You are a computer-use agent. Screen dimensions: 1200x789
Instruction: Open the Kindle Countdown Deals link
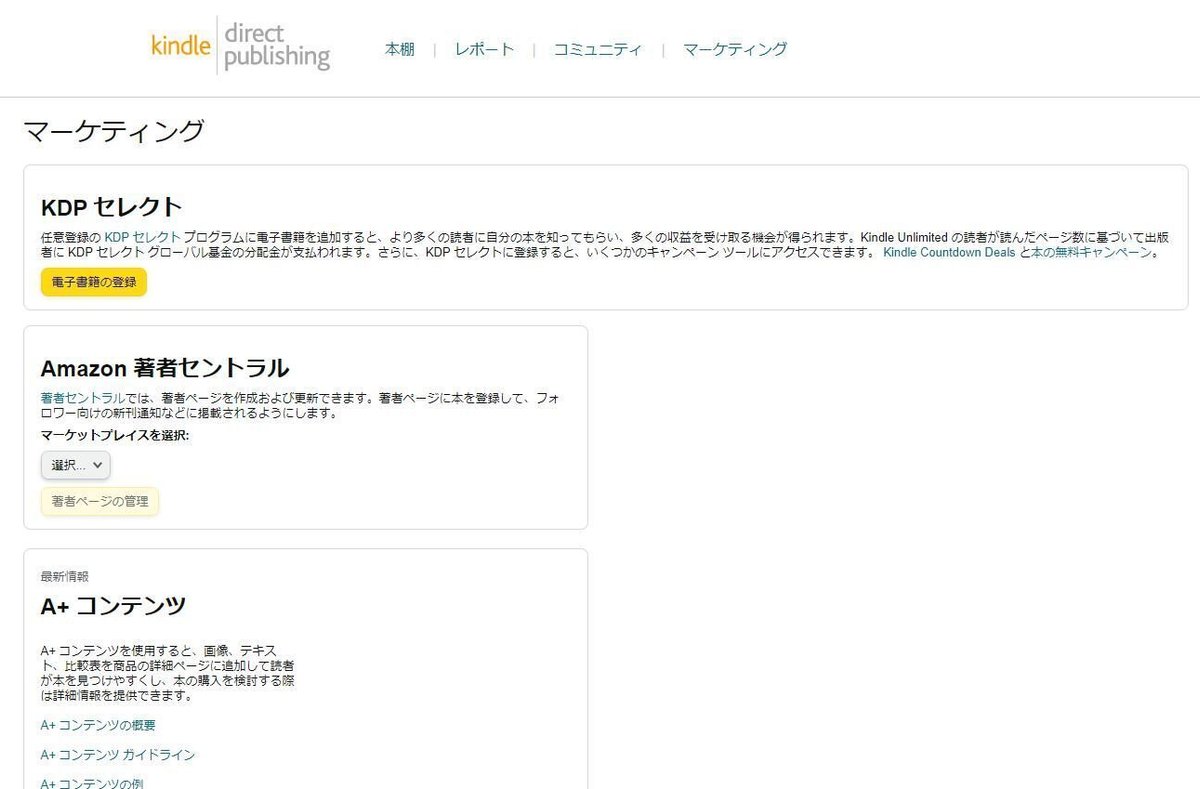(949, 253)
